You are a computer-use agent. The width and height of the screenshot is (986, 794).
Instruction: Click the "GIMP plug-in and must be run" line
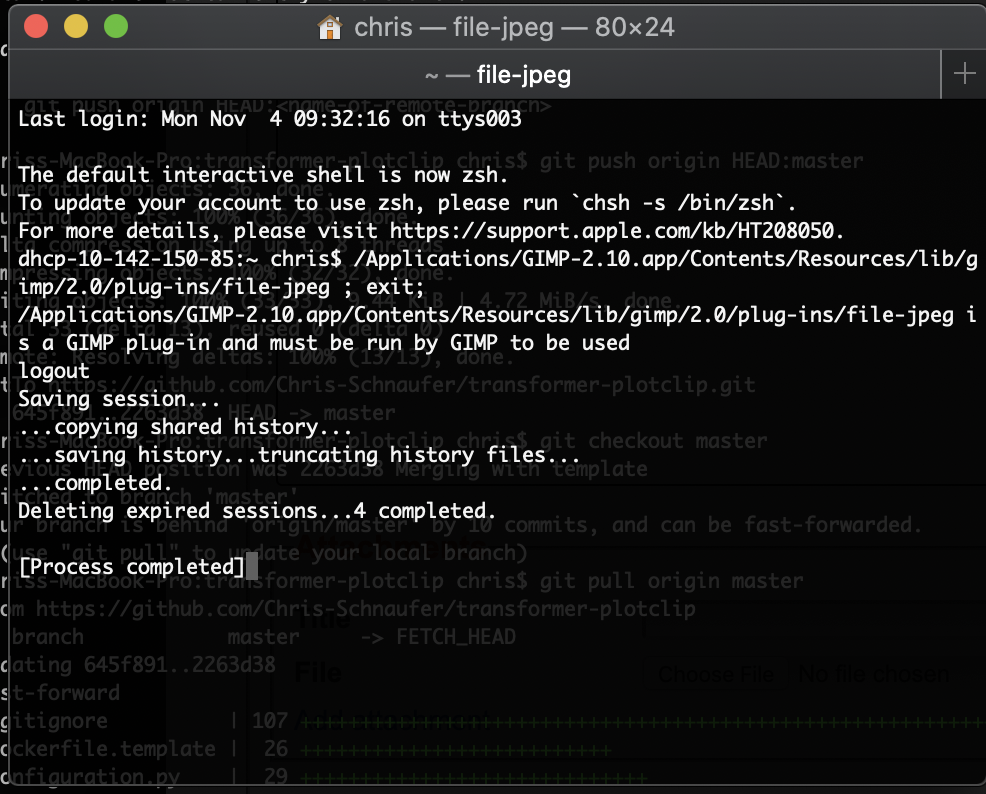[324, 343]
